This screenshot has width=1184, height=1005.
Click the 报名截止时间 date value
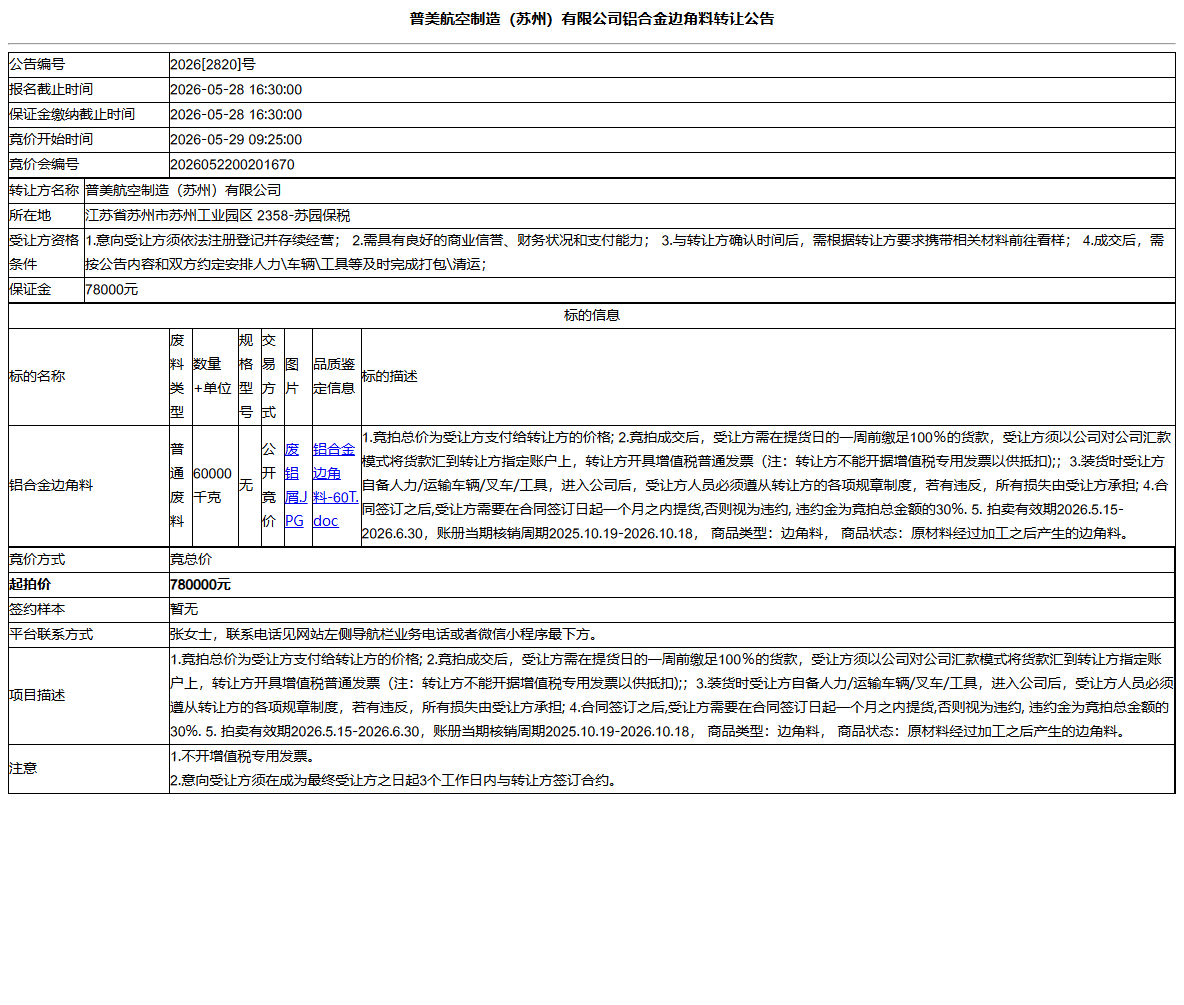[x=236, y=90]
